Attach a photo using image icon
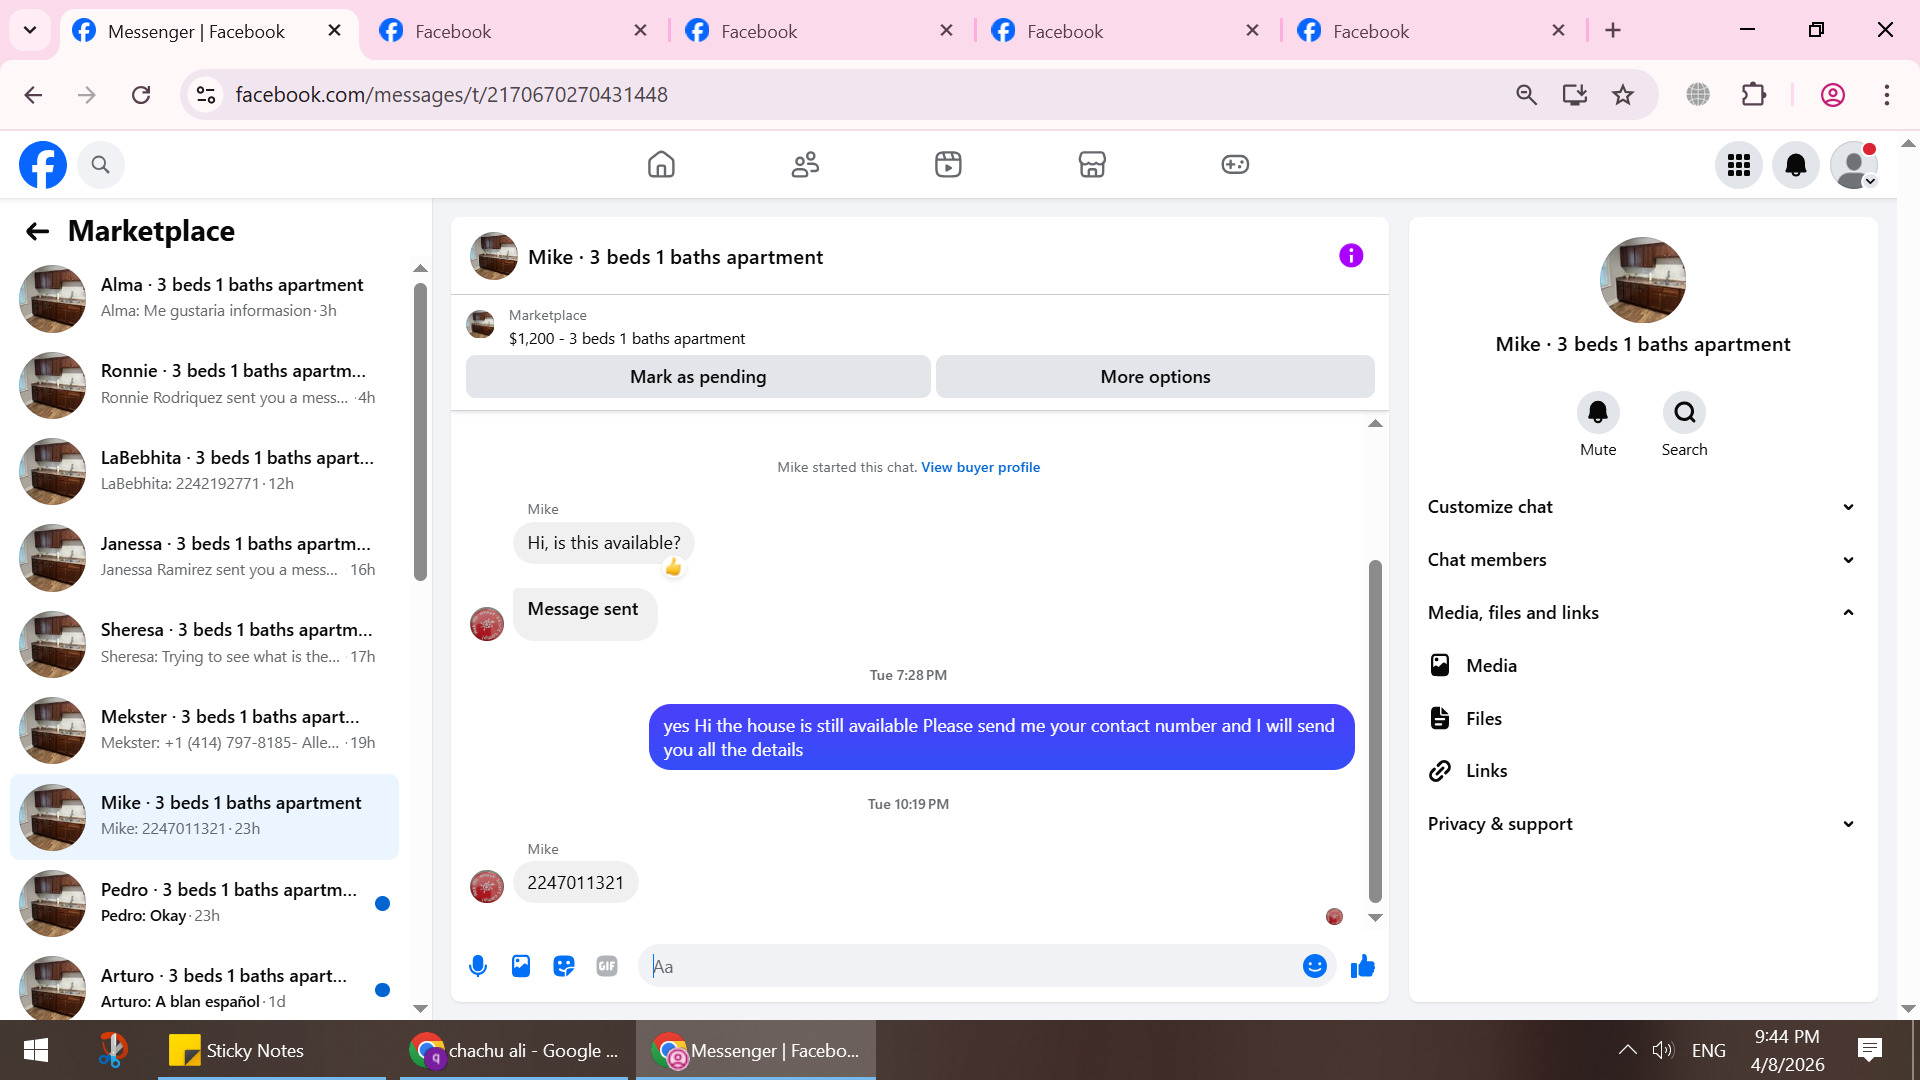The height and width of the screenshot is (1080, 1920). pos(521,966)
